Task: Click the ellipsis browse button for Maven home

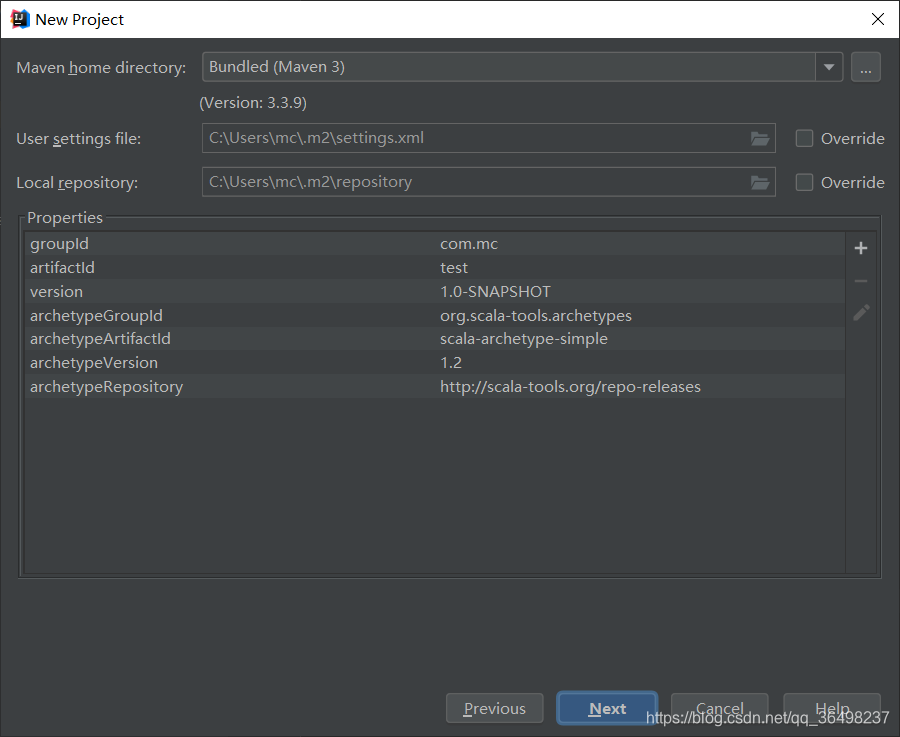Action: [866, 67]
